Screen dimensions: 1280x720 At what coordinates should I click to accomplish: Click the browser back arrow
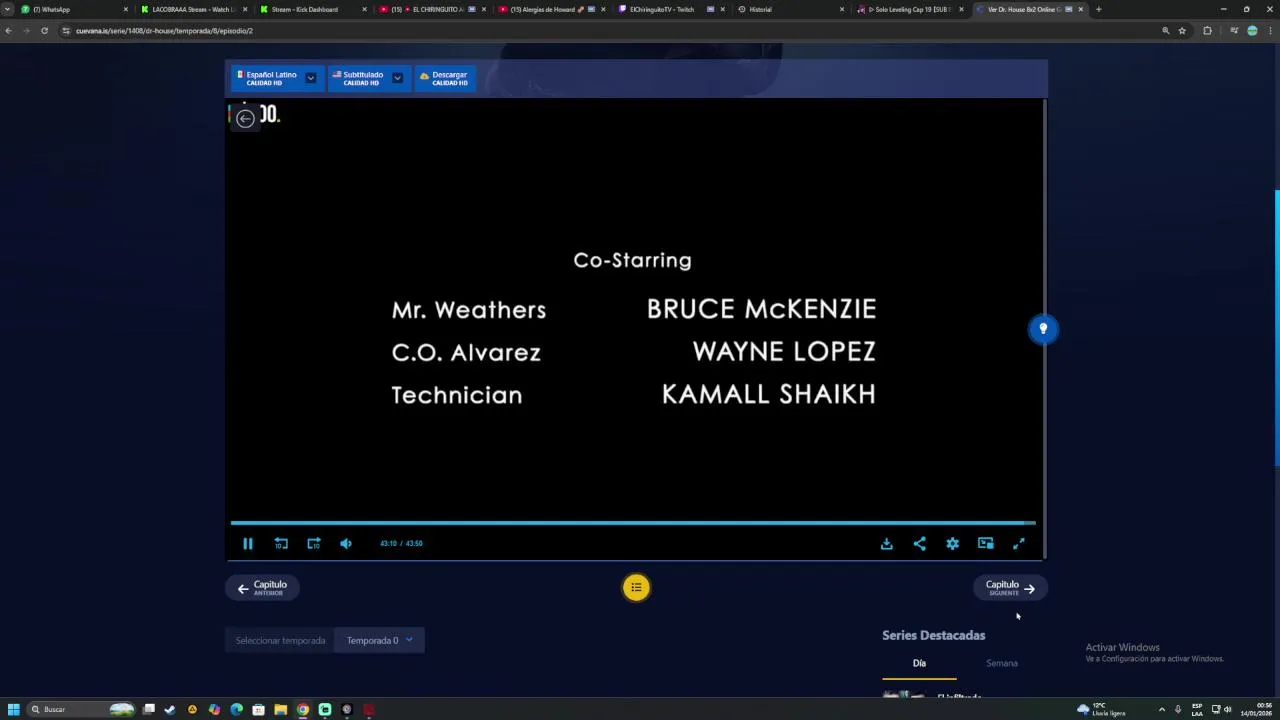click(8, 30)
